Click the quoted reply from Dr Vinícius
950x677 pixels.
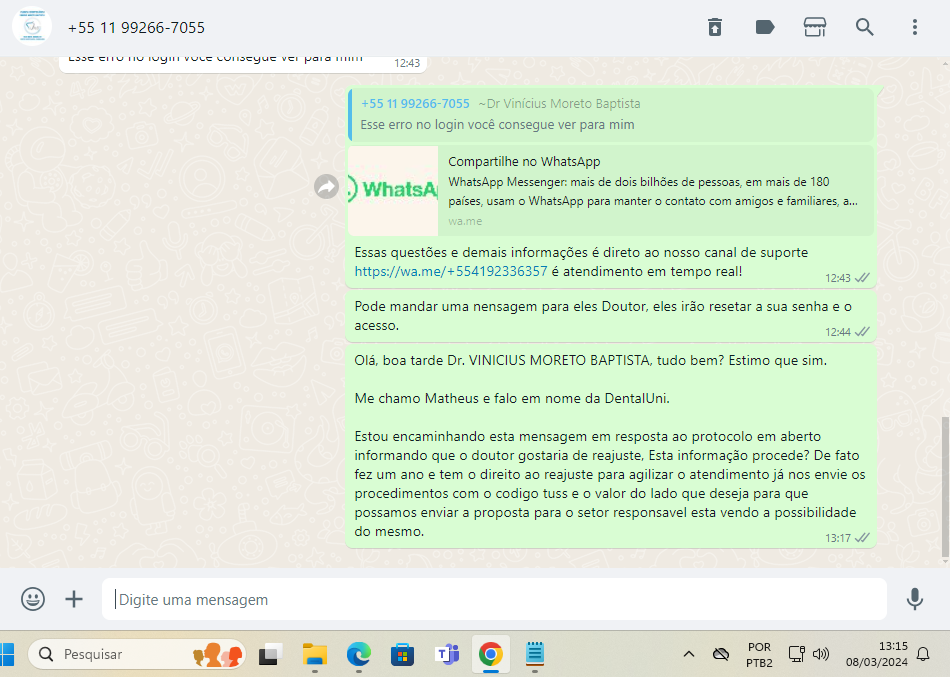(x=611, y=115)
